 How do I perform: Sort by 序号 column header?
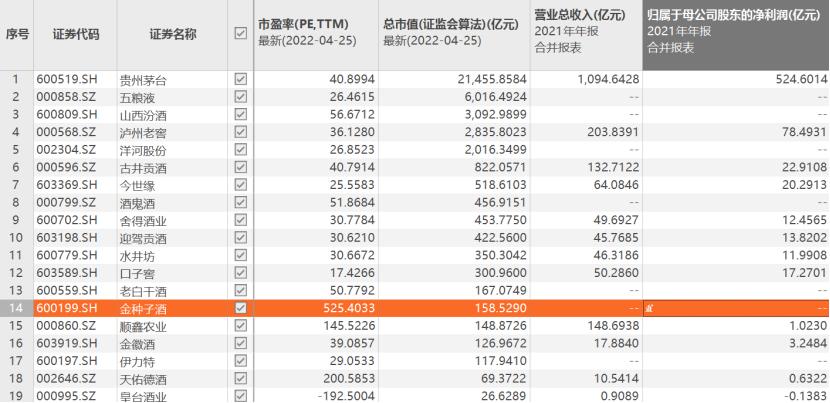pos(17,35)
